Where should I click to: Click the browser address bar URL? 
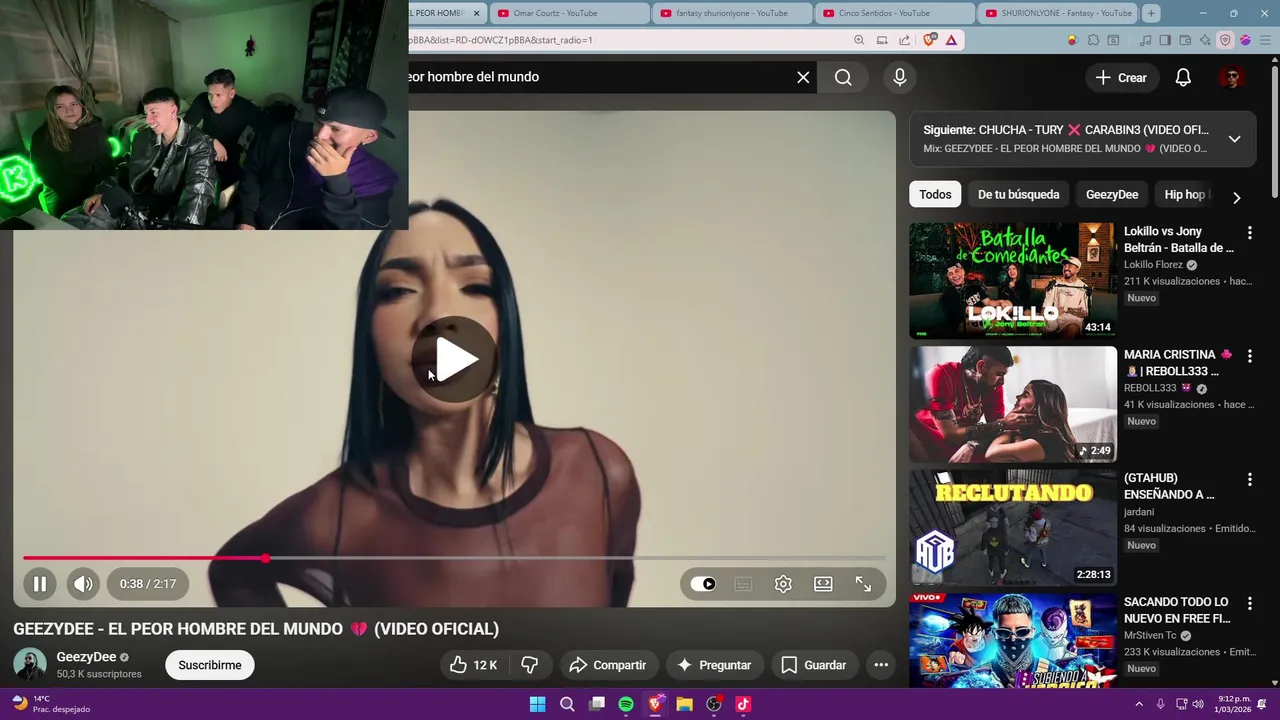500,40
